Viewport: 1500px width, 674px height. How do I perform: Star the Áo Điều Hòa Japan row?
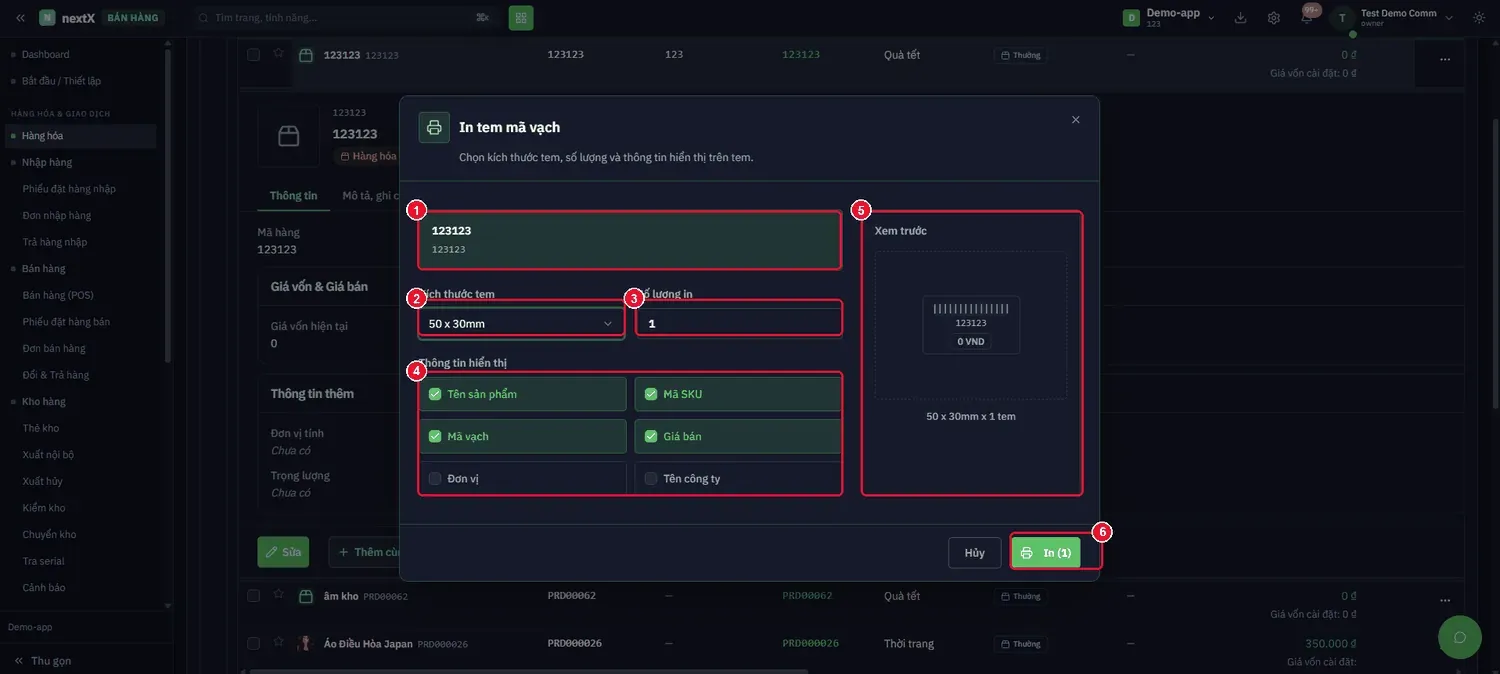pyautogui.click(x=279, y=643)
